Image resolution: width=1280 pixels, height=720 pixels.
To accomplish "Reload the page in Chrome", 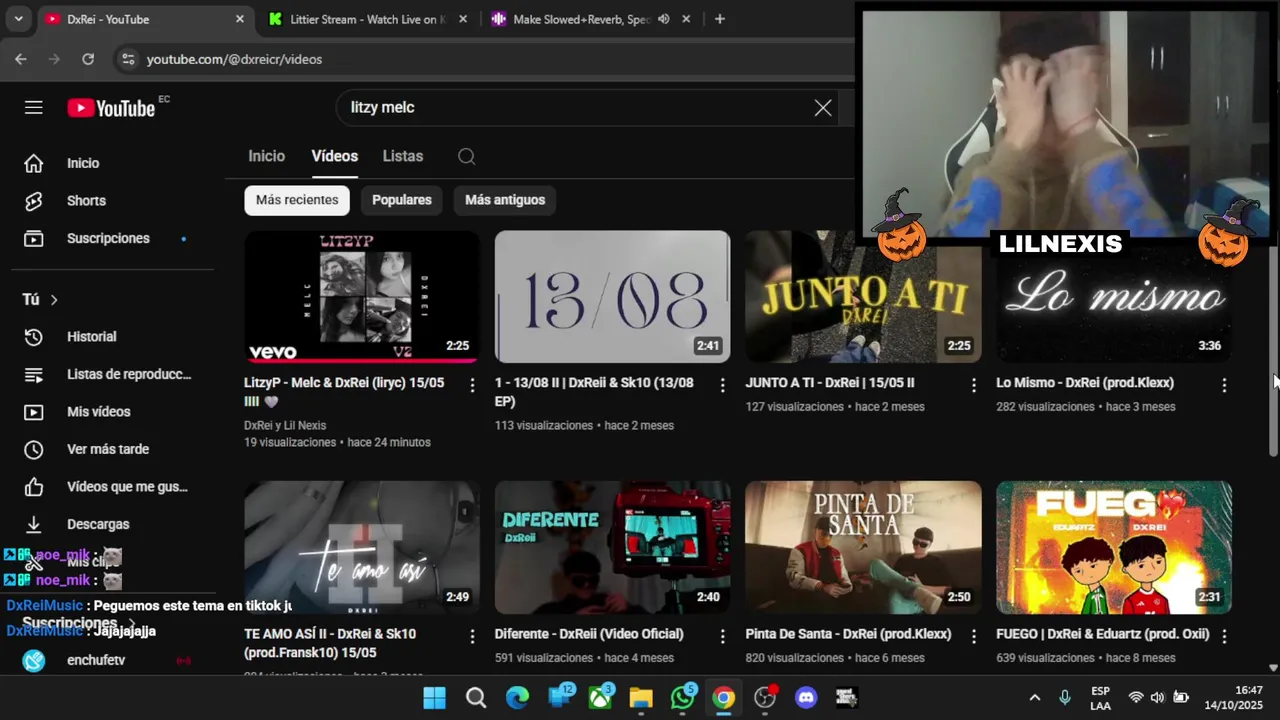I will click(88, 59).
